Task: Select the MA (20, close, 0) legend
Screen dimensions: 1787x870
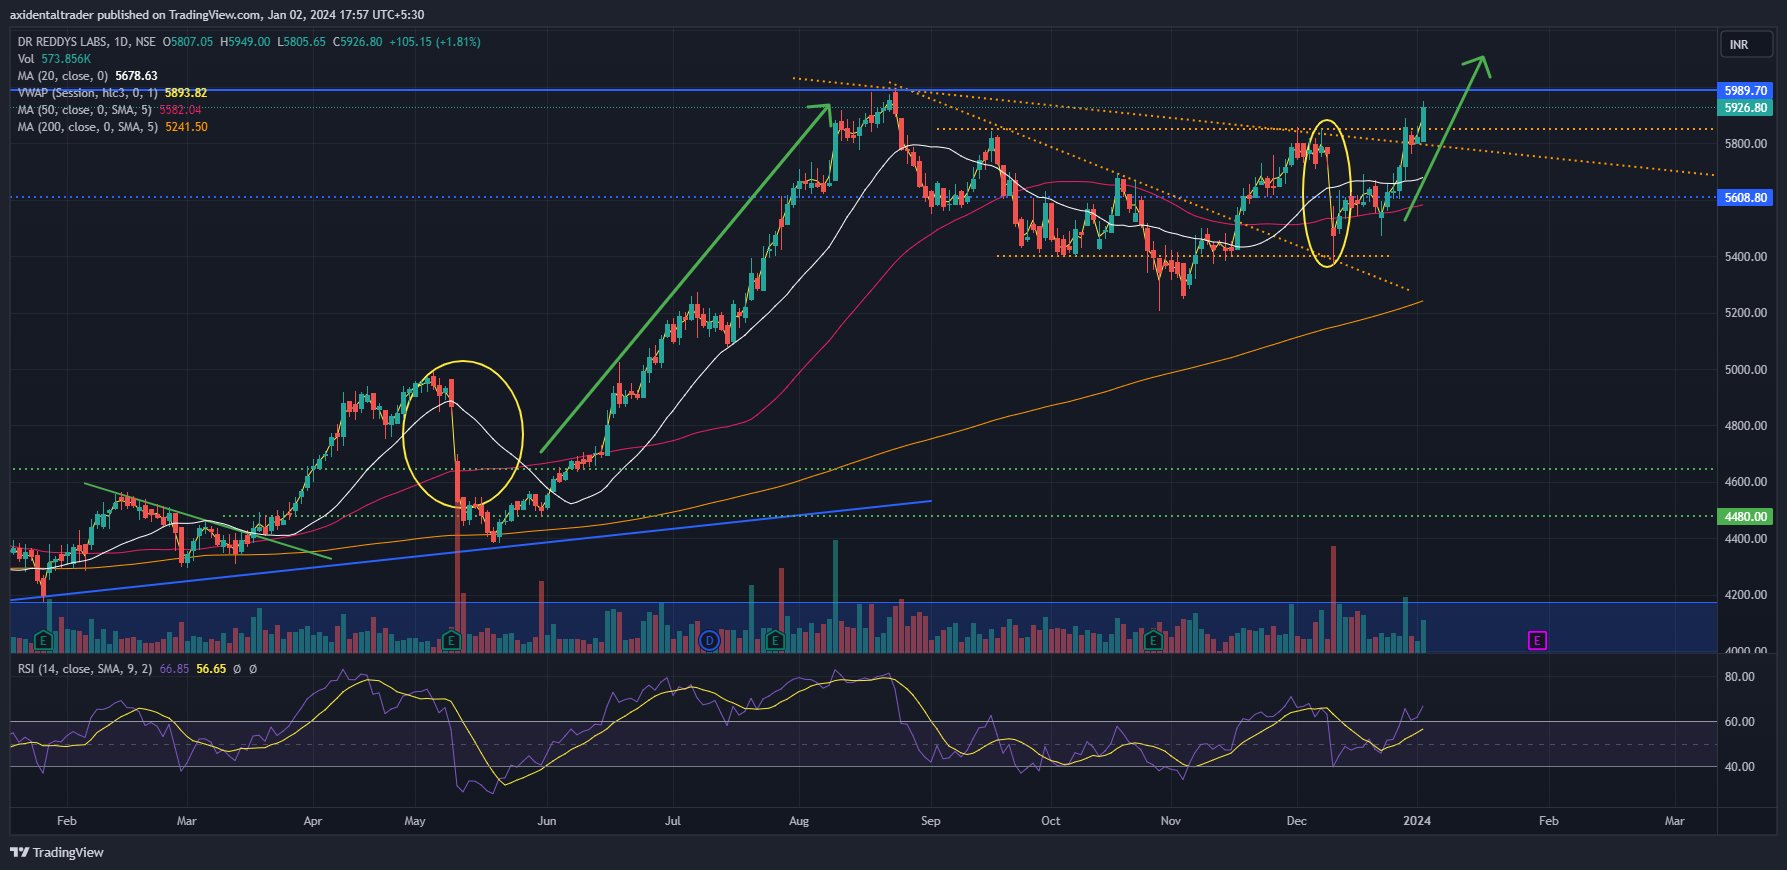Action: (62, 76)
